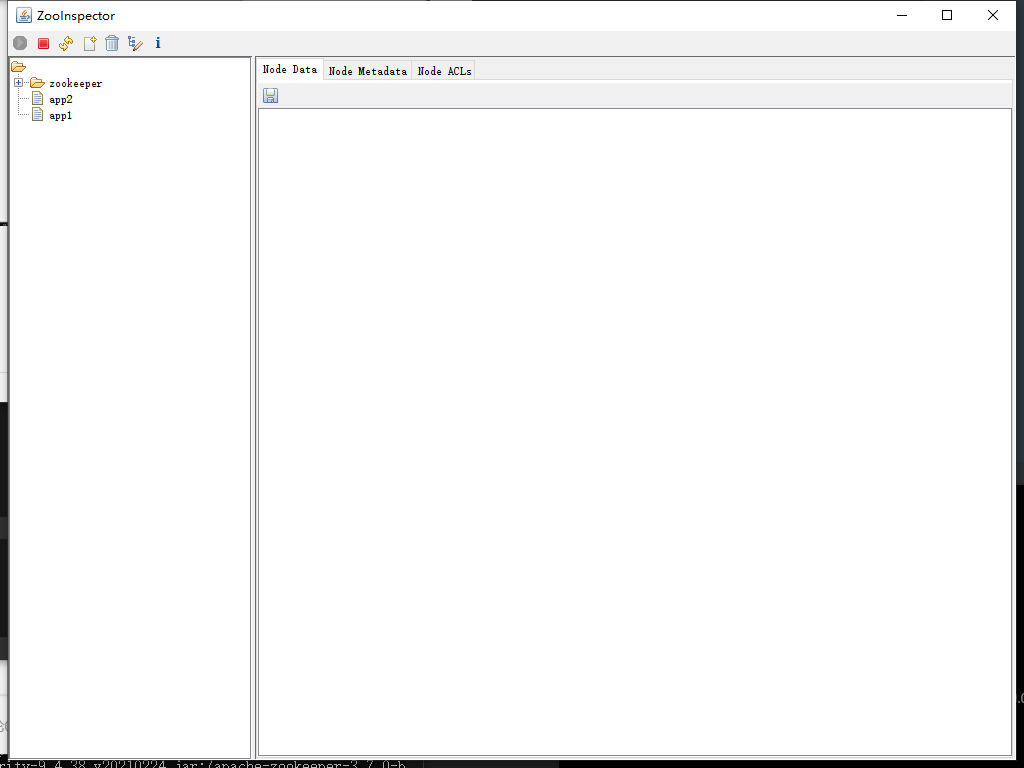
Task: Click the divider between tree and data panels
Action: click(x=254, y=400)
